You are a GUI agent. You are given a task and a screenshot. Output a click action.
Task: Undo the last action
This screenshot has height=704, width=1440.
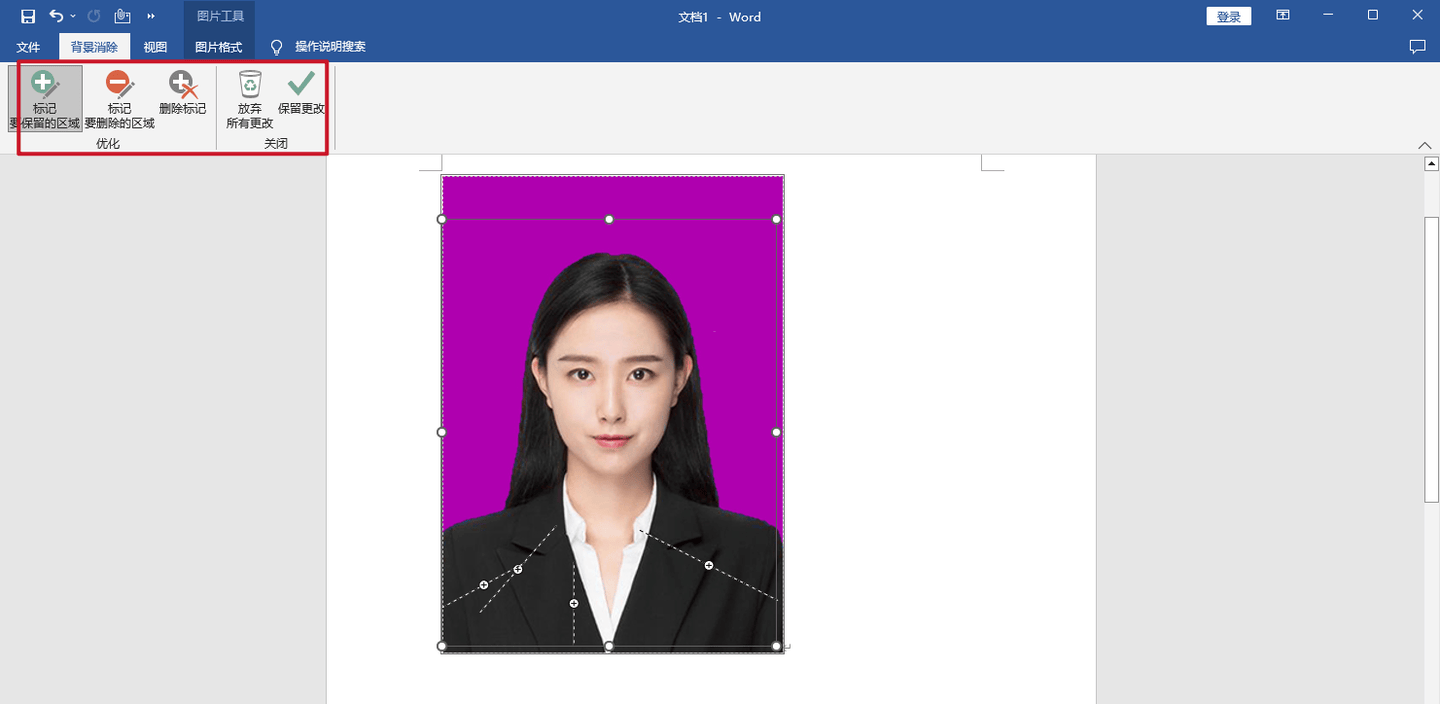(56, 16)
